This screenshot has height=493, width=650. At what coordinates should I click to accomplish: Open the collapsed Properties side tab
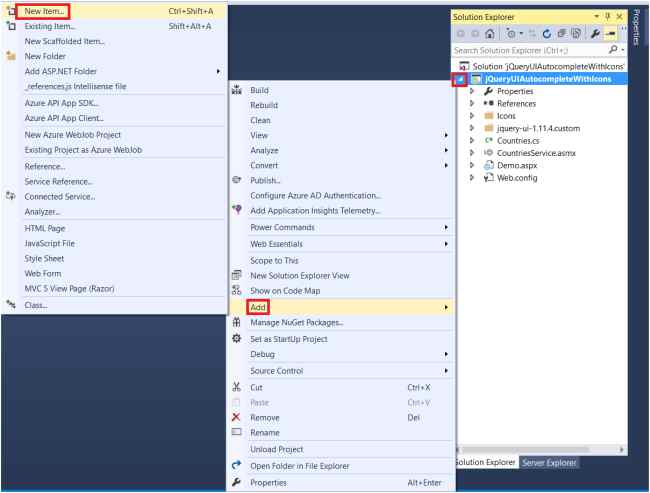(637, 27)
